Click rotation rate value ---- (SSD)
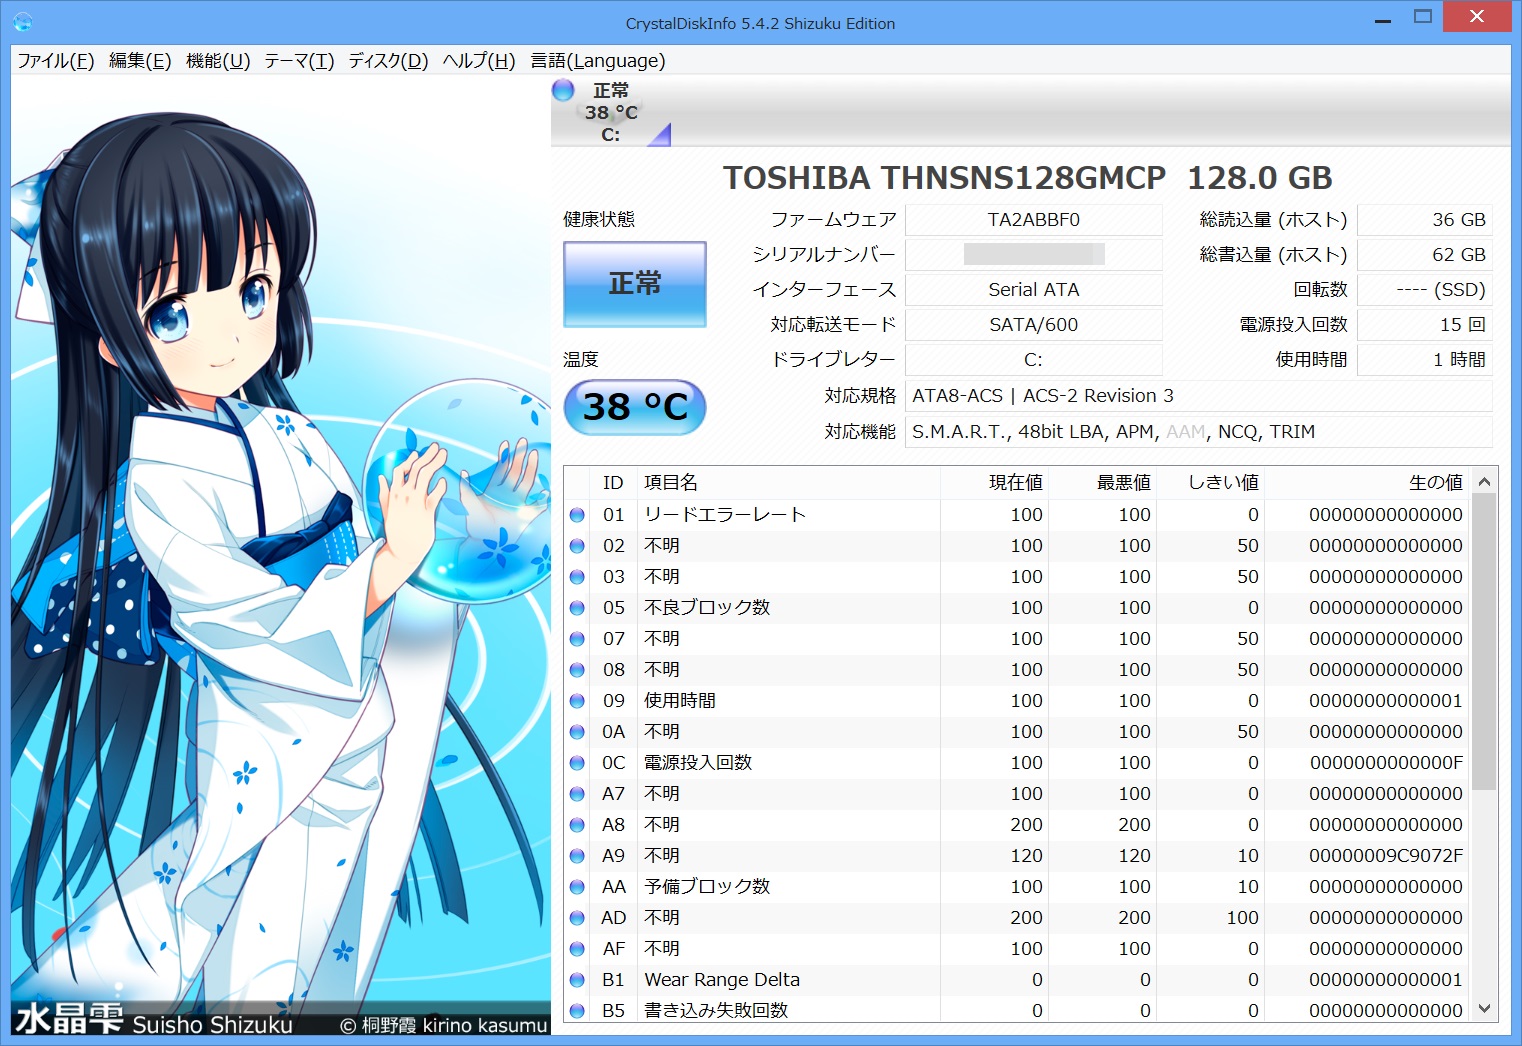The width and height of the screenshot is (1522, 1046). pos(1424,290)
